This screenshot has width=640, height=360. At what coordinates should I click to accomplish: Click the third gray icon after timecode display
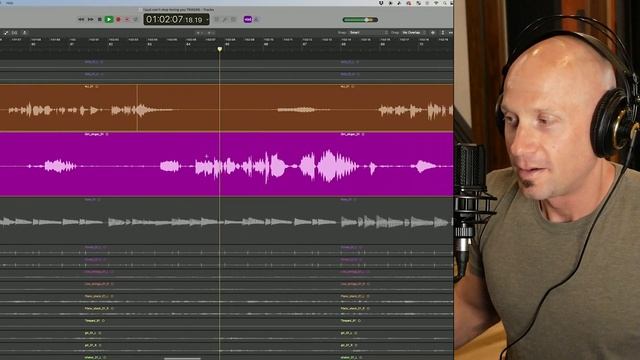[233, 19]
